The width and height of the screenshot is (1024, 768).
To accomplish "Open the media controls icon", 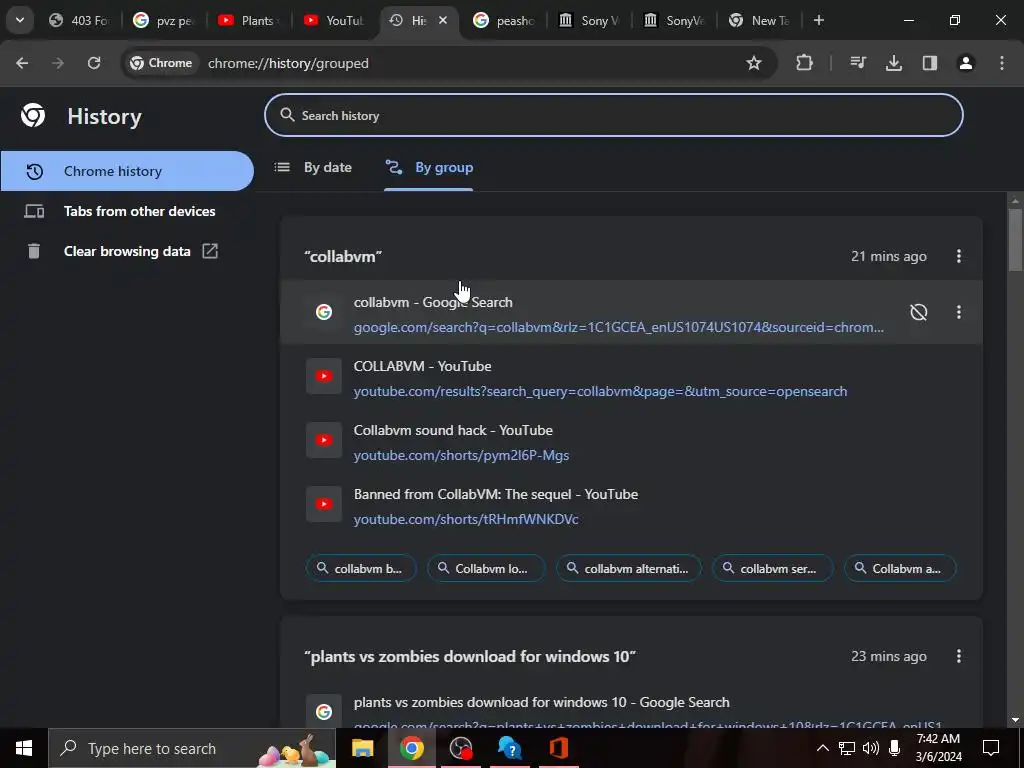I will pos(857,63).
